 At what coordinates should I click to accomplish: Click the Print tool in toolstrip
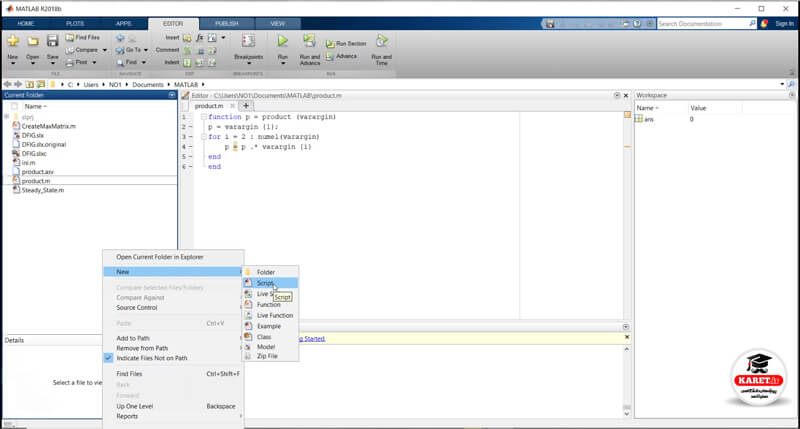click(x=77, y=62)
